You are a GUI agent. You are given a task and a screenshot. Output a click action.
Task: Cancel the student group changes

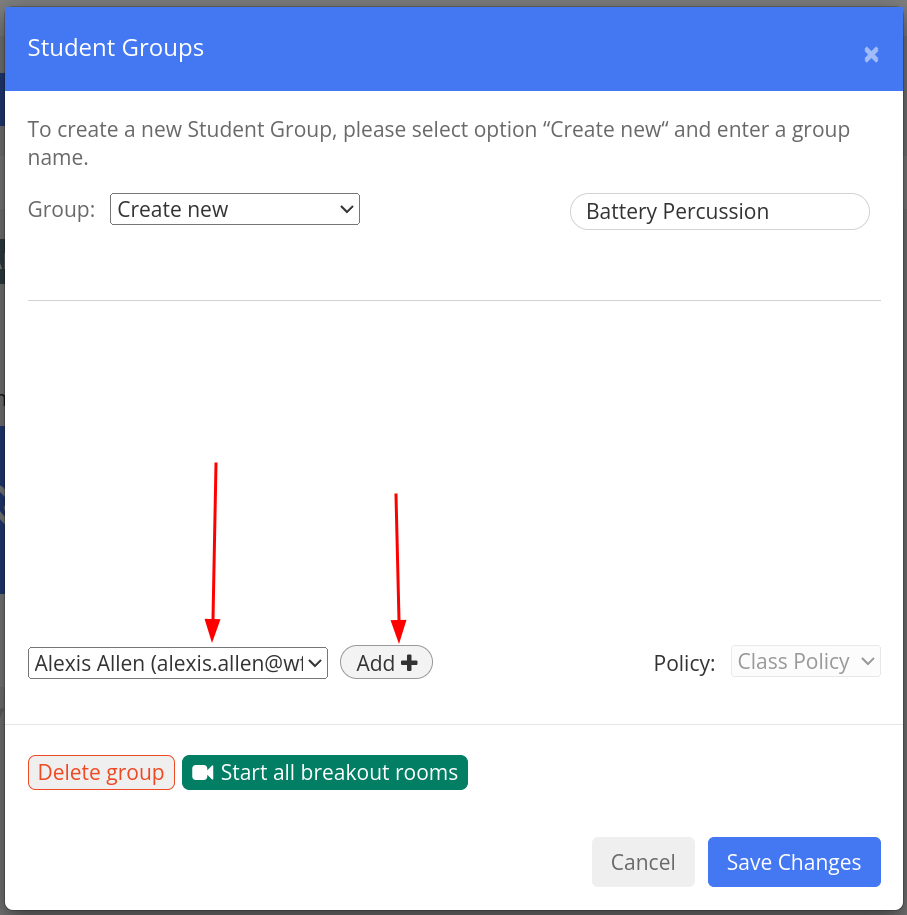(643, 862)
